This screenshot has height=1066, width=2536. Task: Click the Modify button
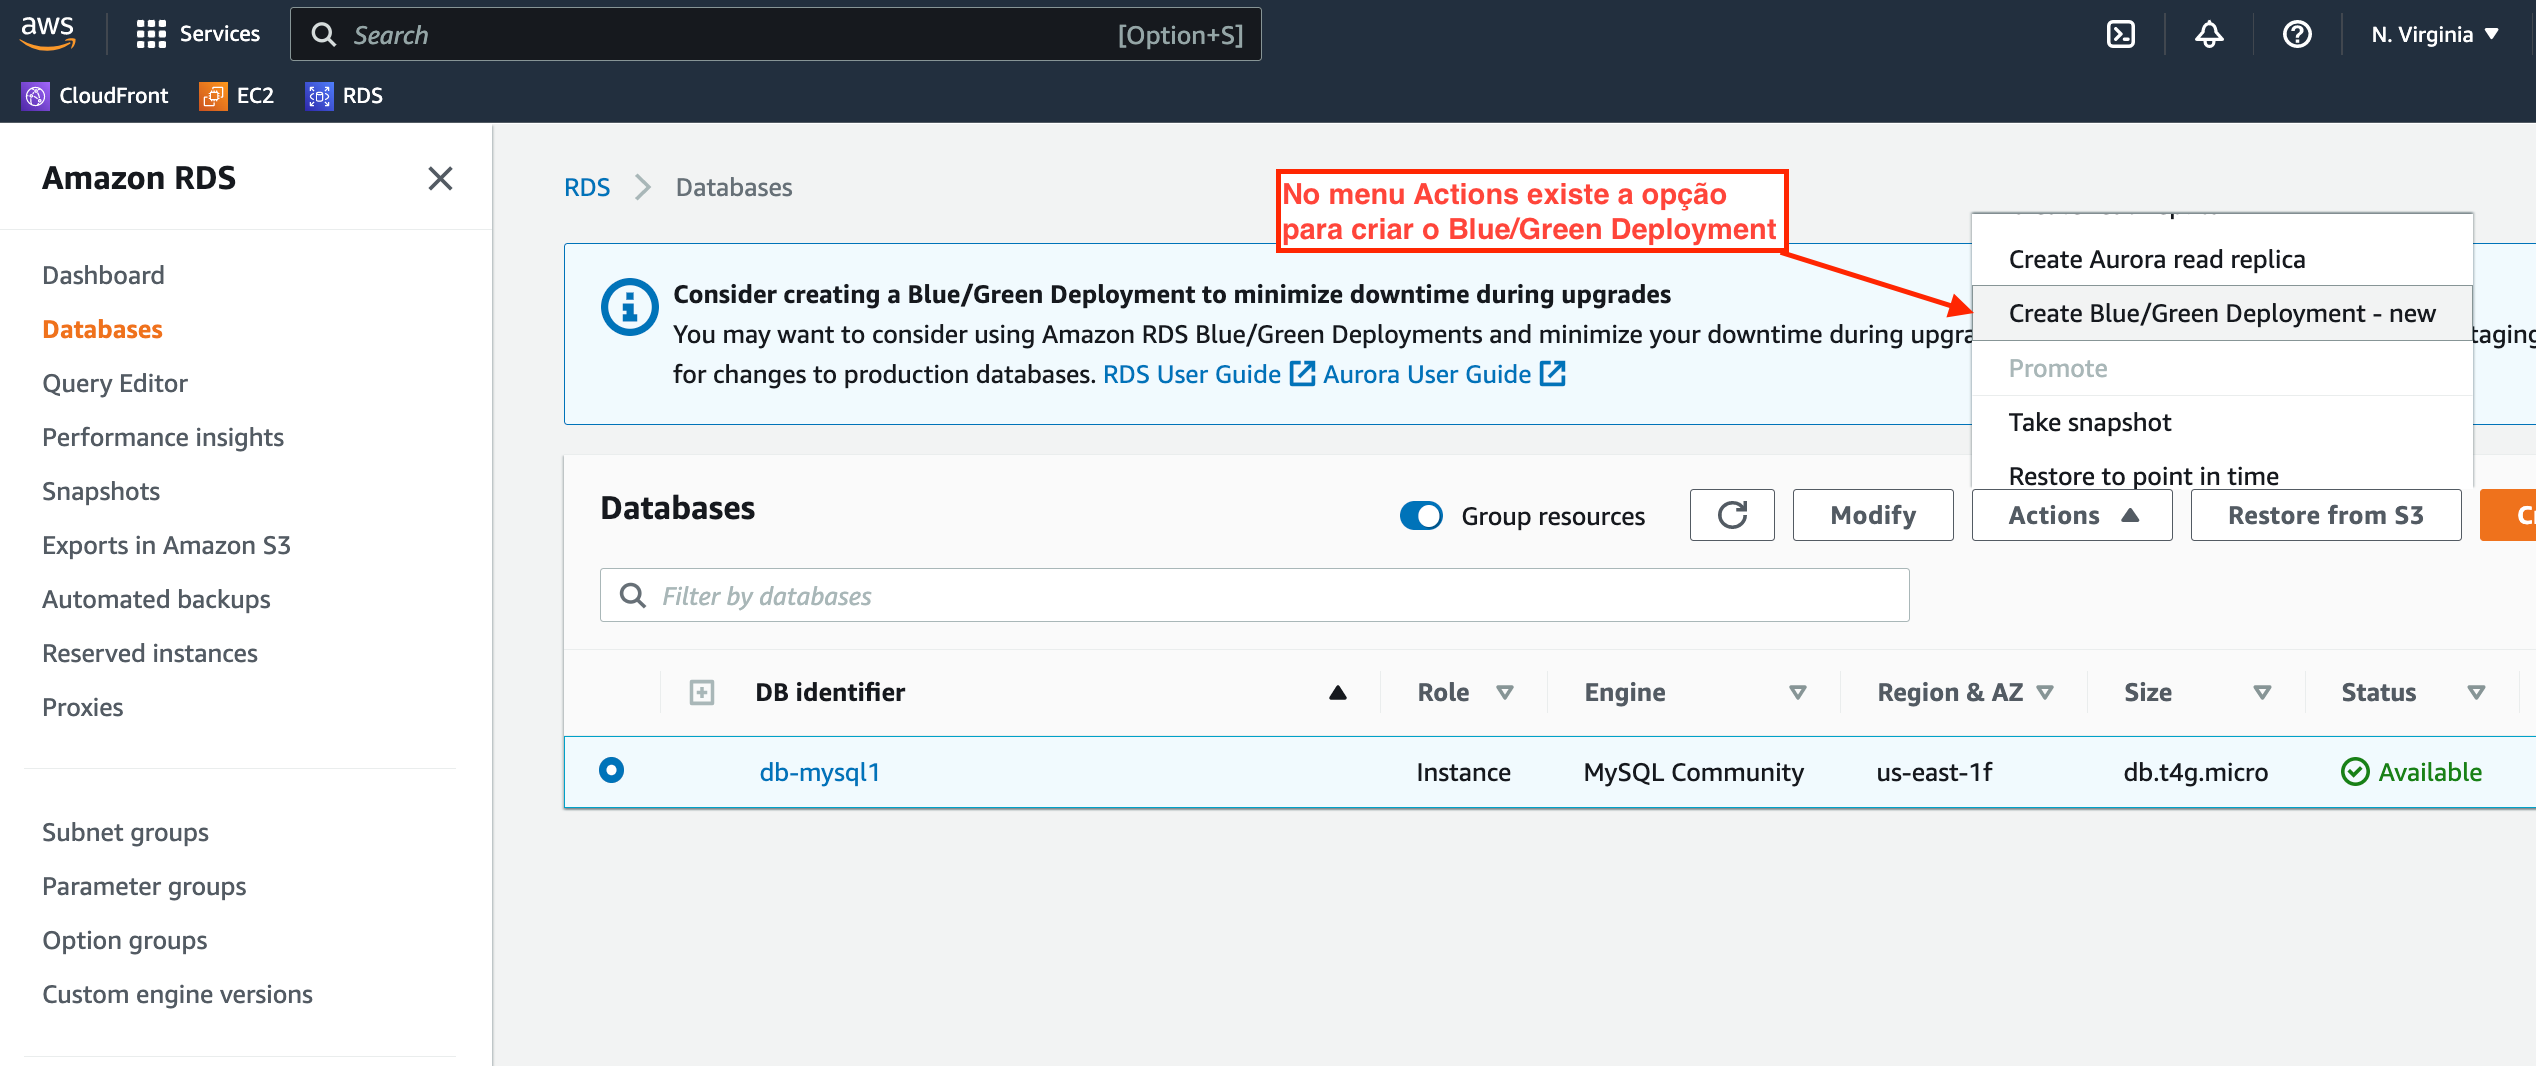(x=1872, y=514)
